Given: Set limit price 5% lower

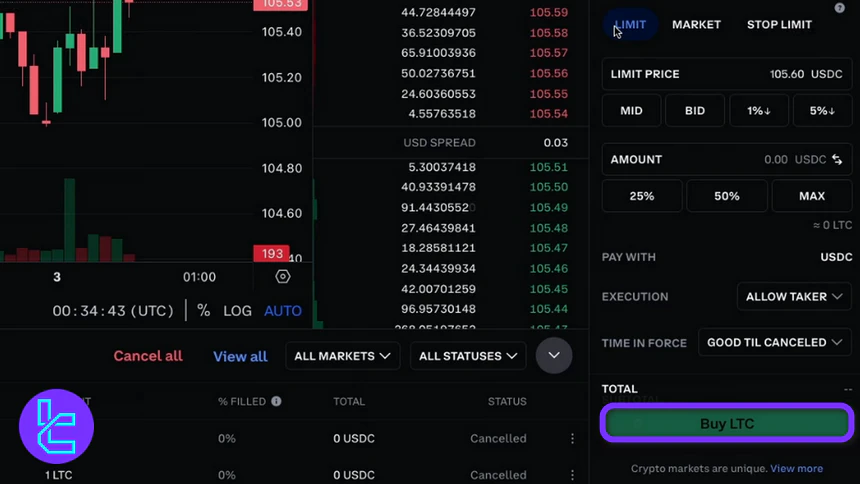Looking at the screenshot, I should click(x=823, y=111).
